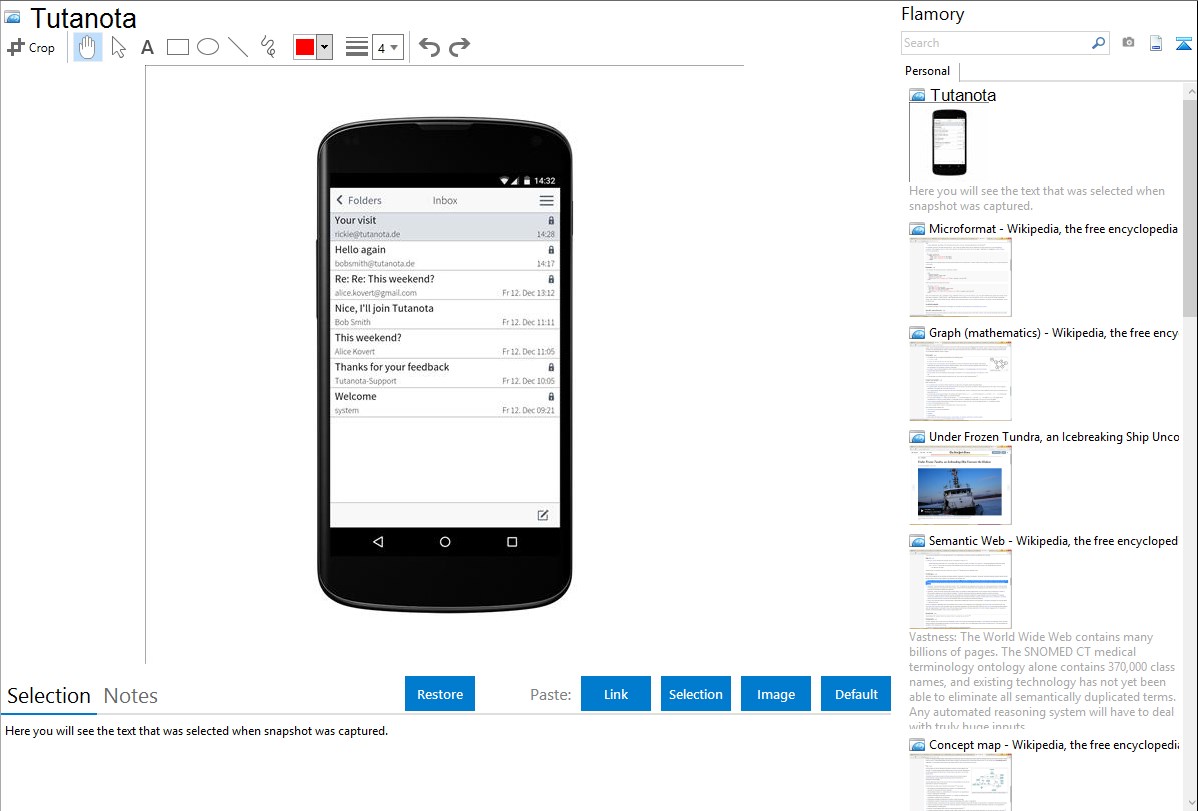Open the Selection tab
This screenshot has width=1198, height=811.
49,696
